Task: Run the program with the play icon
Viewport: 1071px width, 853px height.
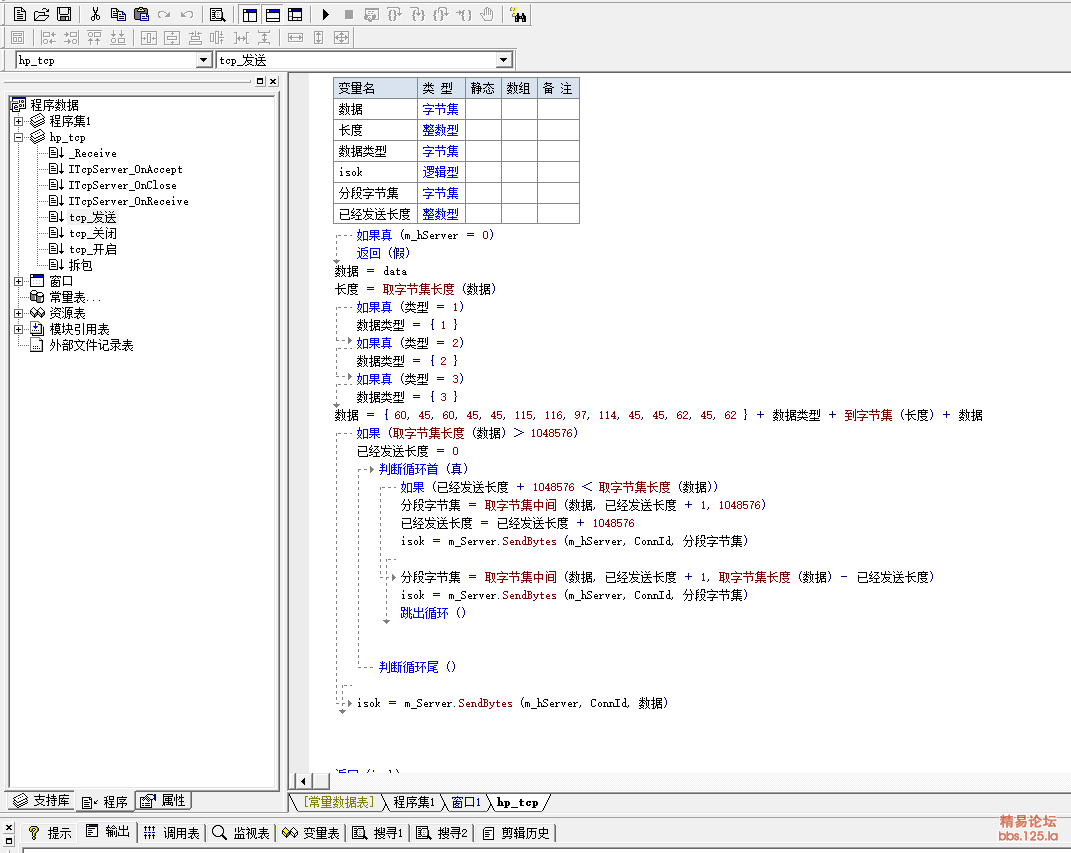Action: tap(326, 14)
